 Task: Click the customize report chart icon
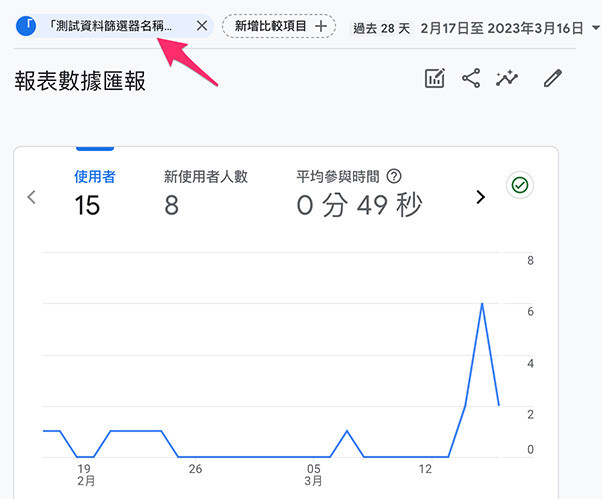pos(435,78)
